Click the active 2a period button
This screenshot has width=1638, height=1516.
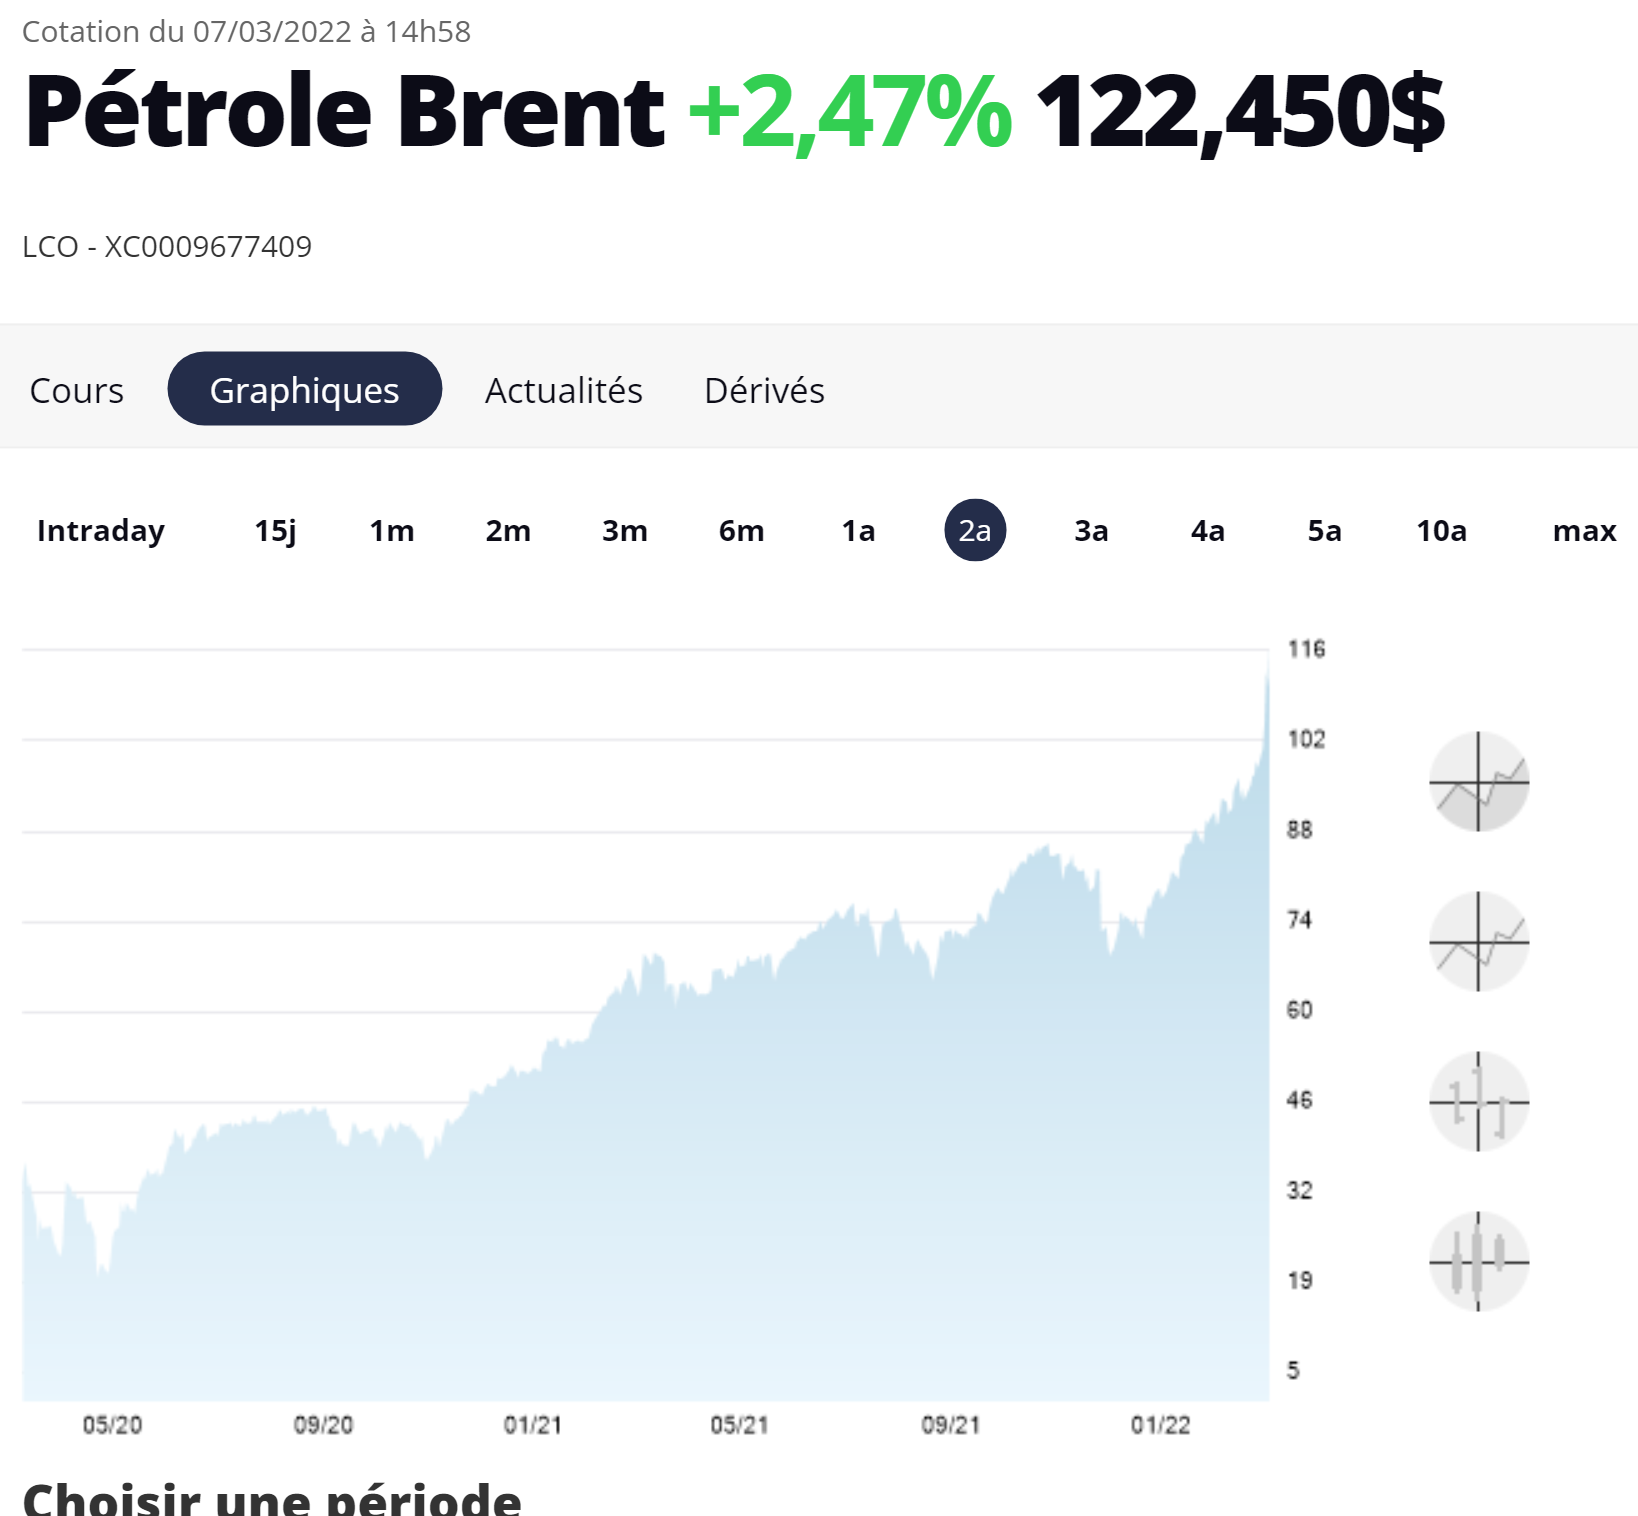pyautogui.click(x=975, y=531)
